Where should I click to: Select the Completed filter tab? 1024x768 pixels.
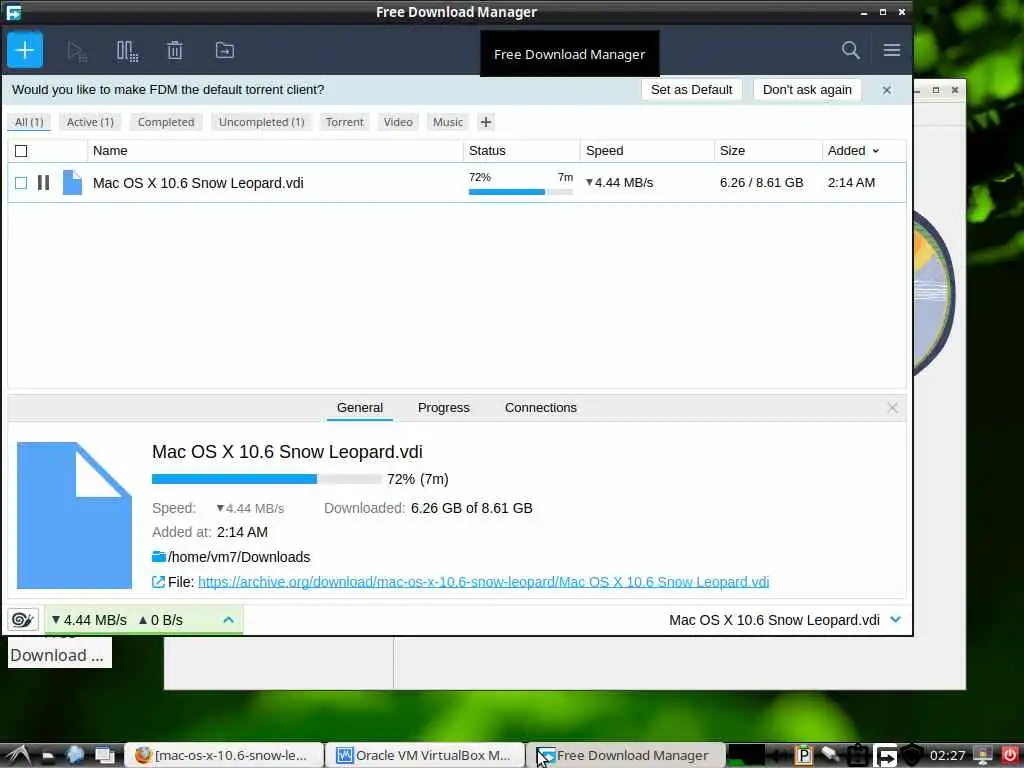pos(166,122)
